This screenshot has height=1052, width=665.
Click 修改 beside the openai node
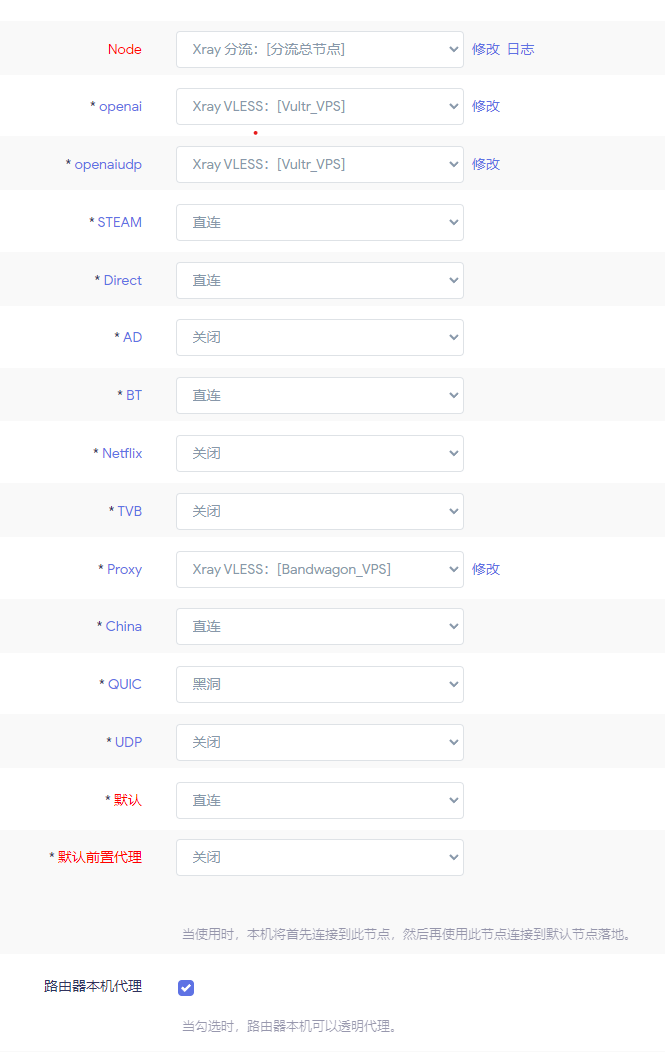(486, 106)
